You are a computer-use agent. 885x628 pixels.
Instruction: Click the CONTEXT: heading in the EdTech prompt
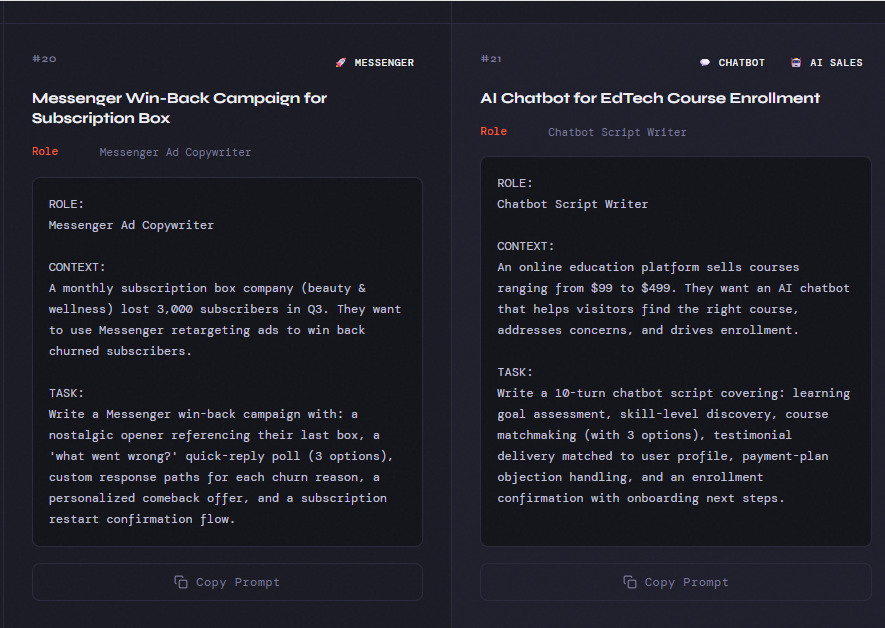pyautogui.click(x=525, y=246)
